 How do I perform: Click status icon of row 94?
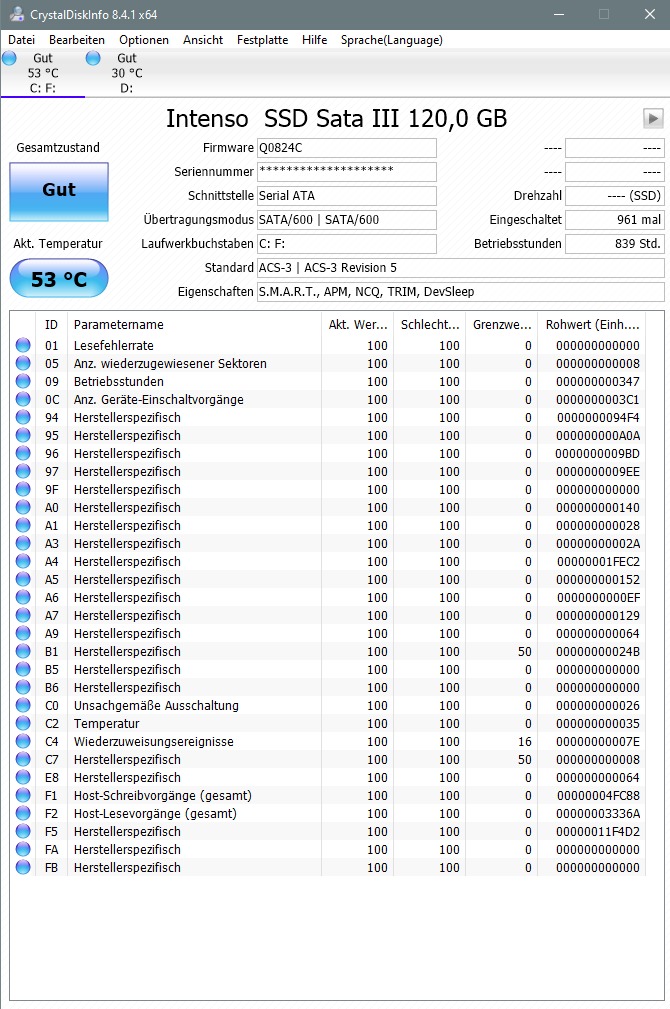23,417
